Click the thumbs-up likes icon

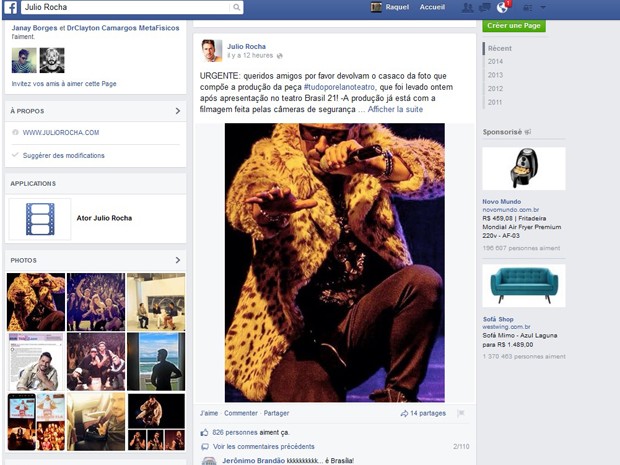point(205,432)
